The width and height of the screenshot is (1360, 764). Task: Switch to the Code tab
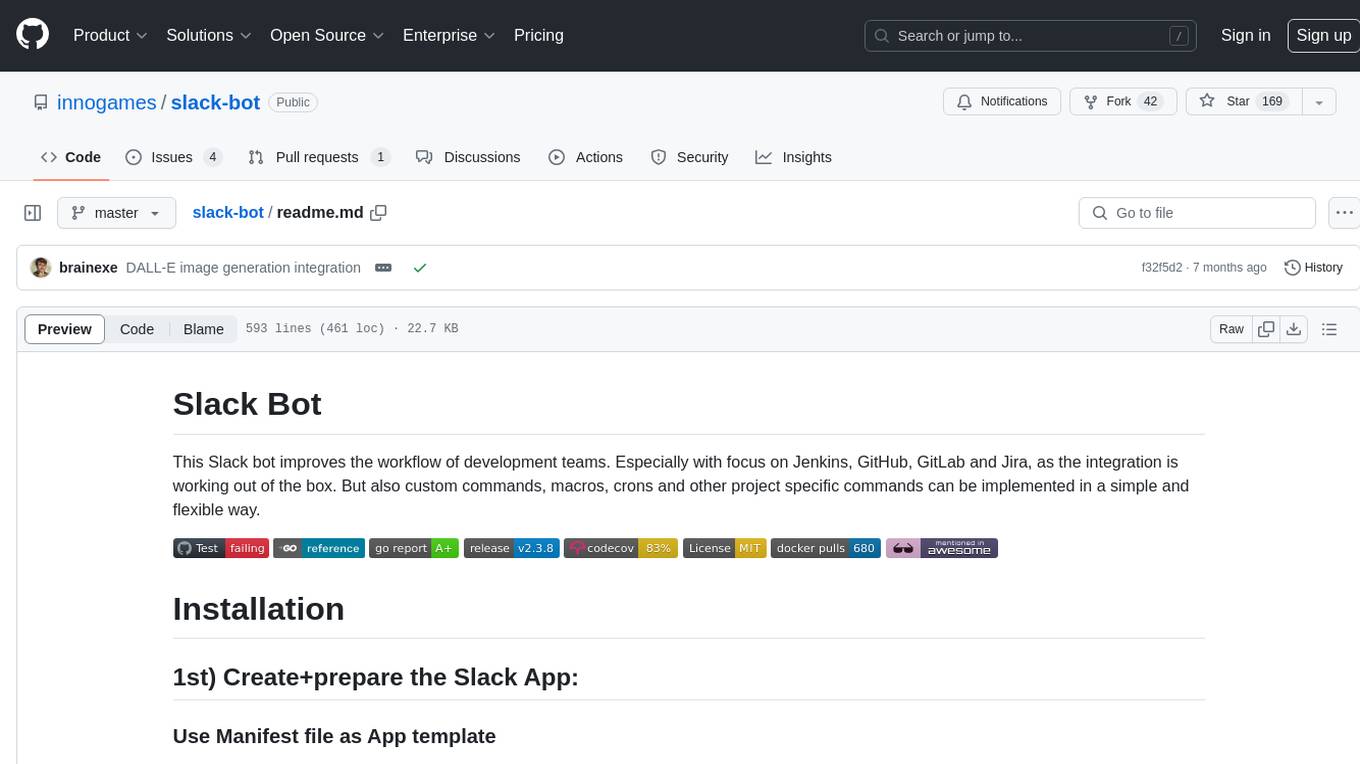point(71,157)
